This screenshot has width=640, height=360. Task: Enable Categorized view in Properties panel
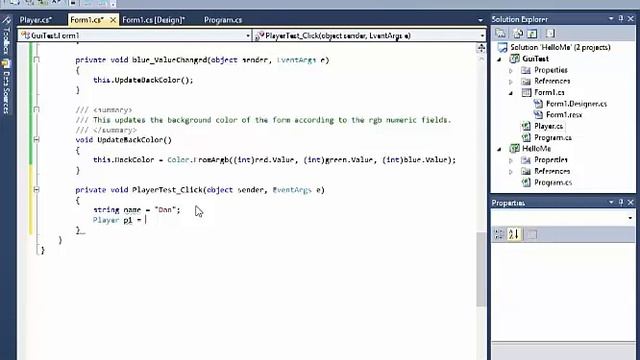click(x=500, y=234)
